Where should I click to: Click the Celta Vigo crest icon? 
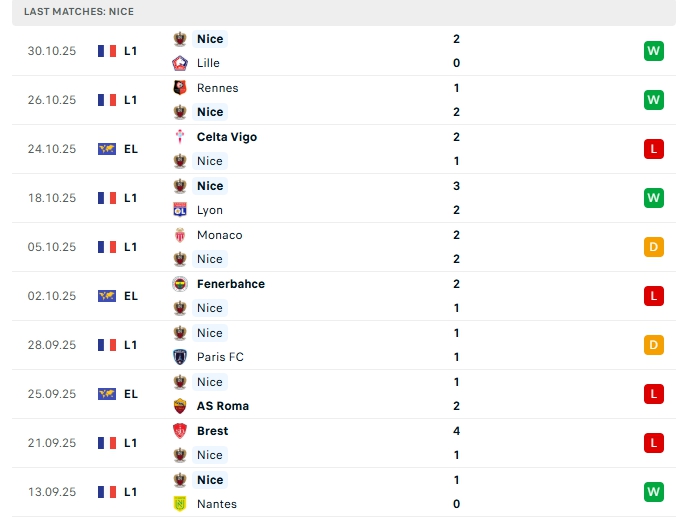(180, 137)
